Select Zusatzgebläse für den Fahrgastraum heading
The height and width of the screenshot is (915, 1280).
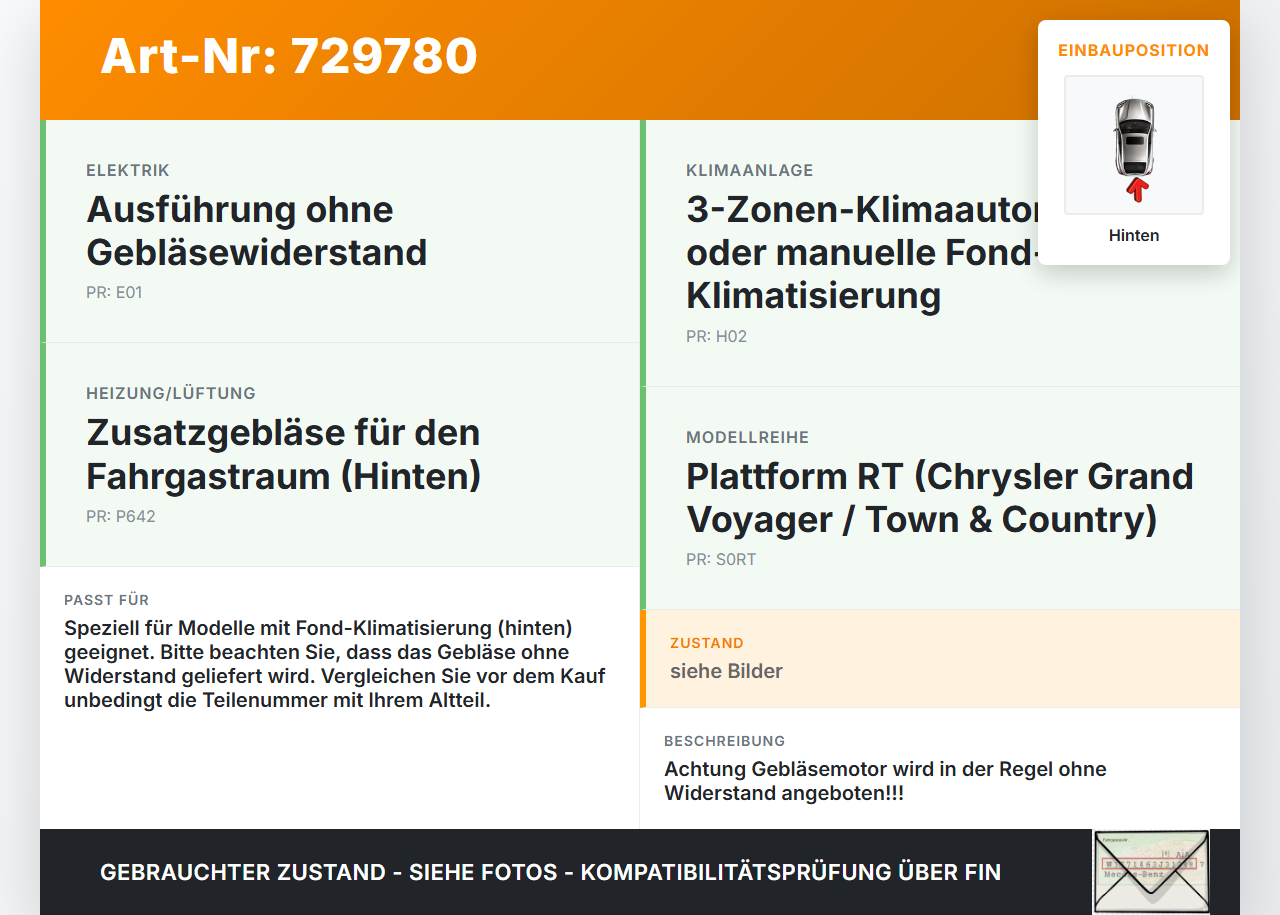point(284,454)
